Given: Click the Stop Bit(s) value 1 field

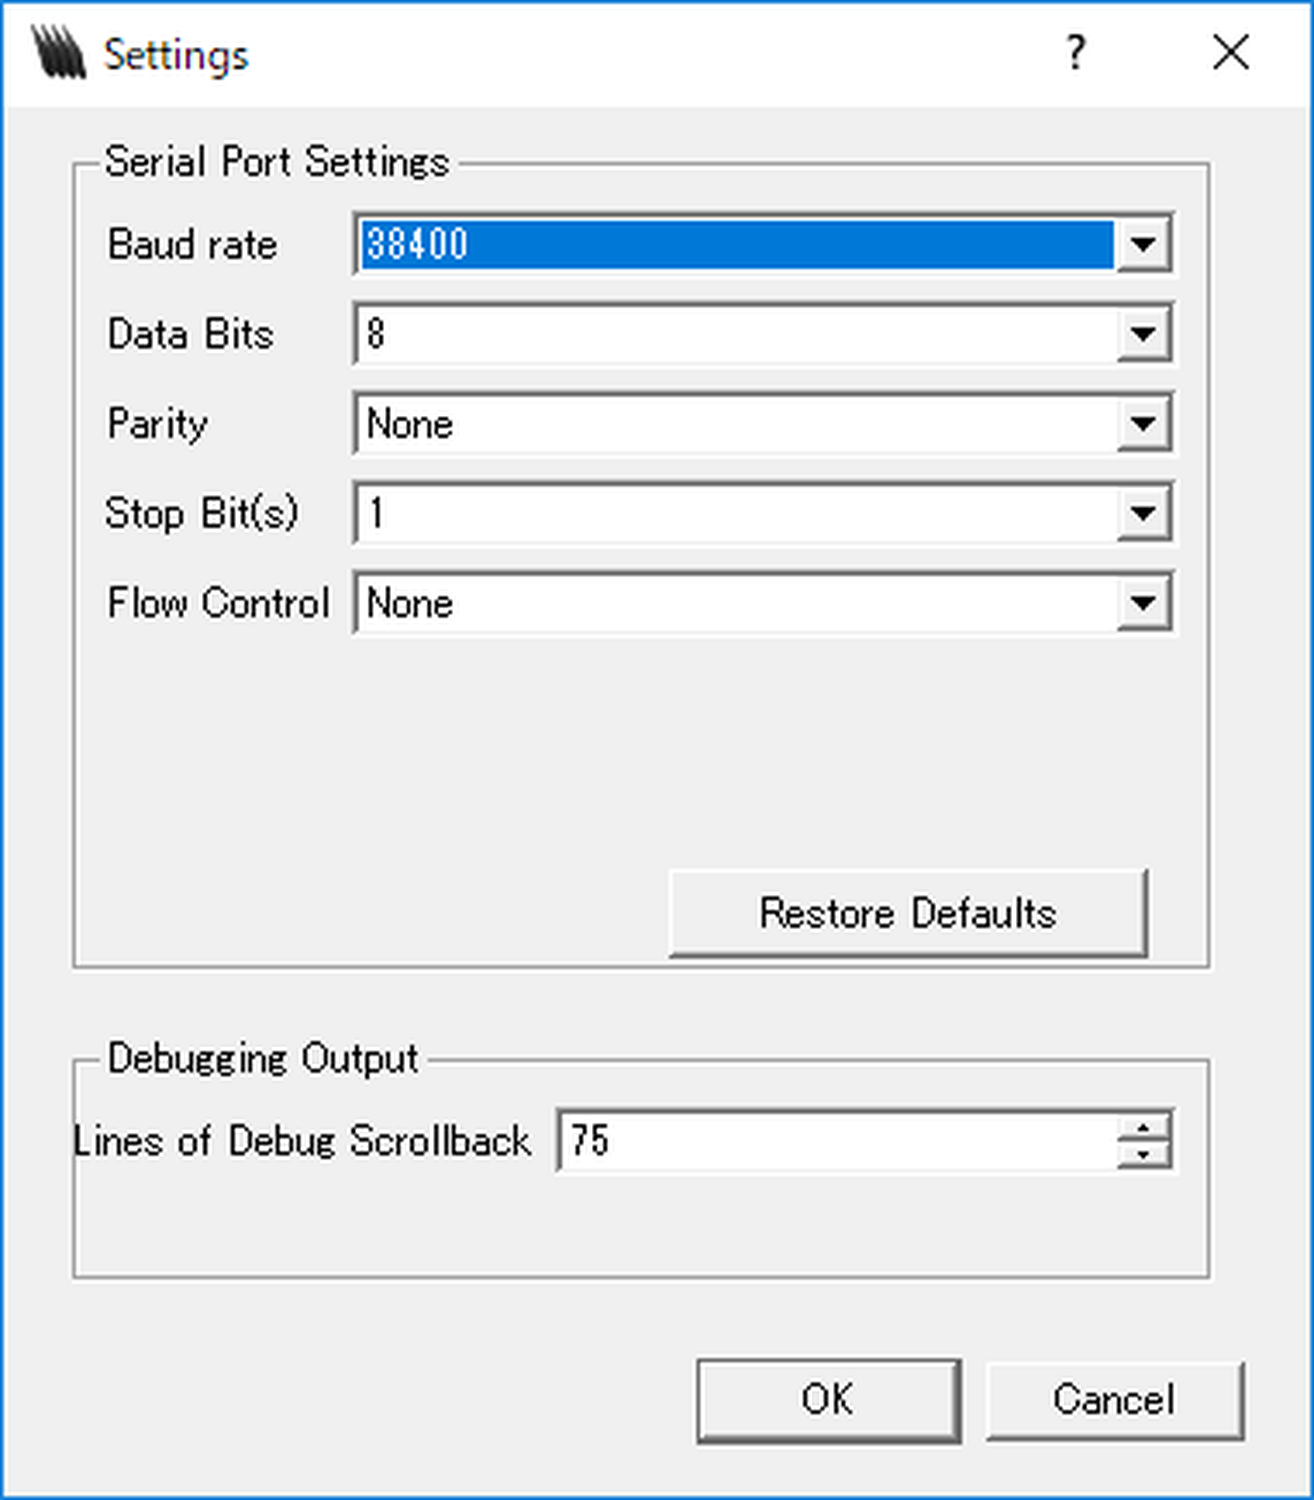Looking at the screenshot, I should pos(735,514).
